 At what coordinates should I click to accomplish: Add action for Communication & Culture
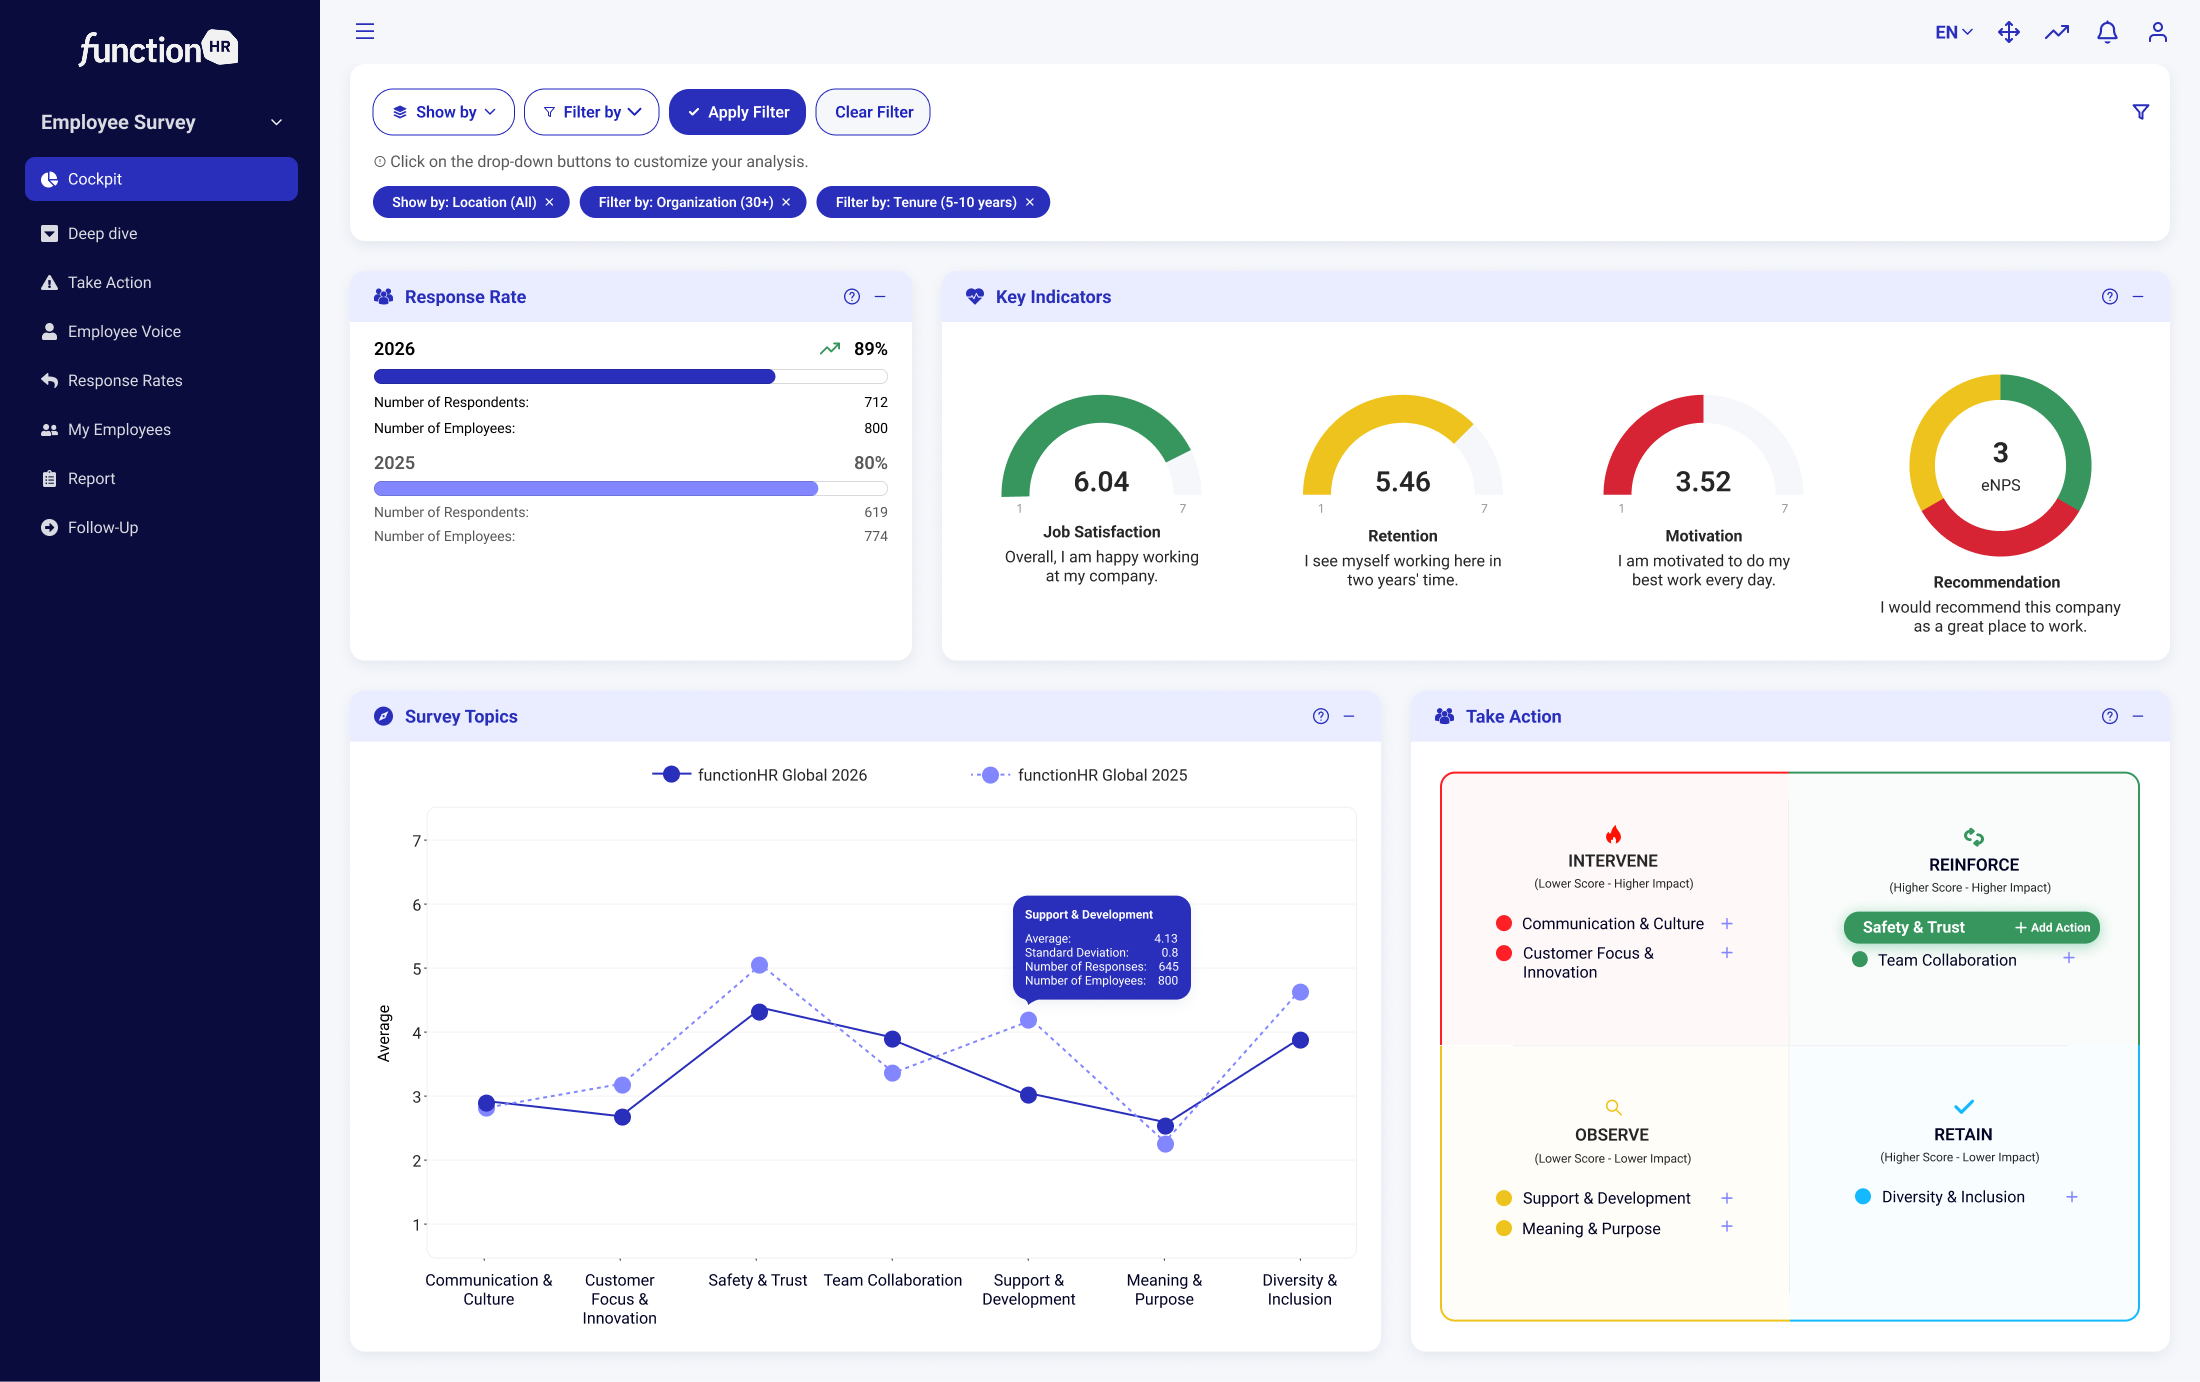[x=1727, y=923]
